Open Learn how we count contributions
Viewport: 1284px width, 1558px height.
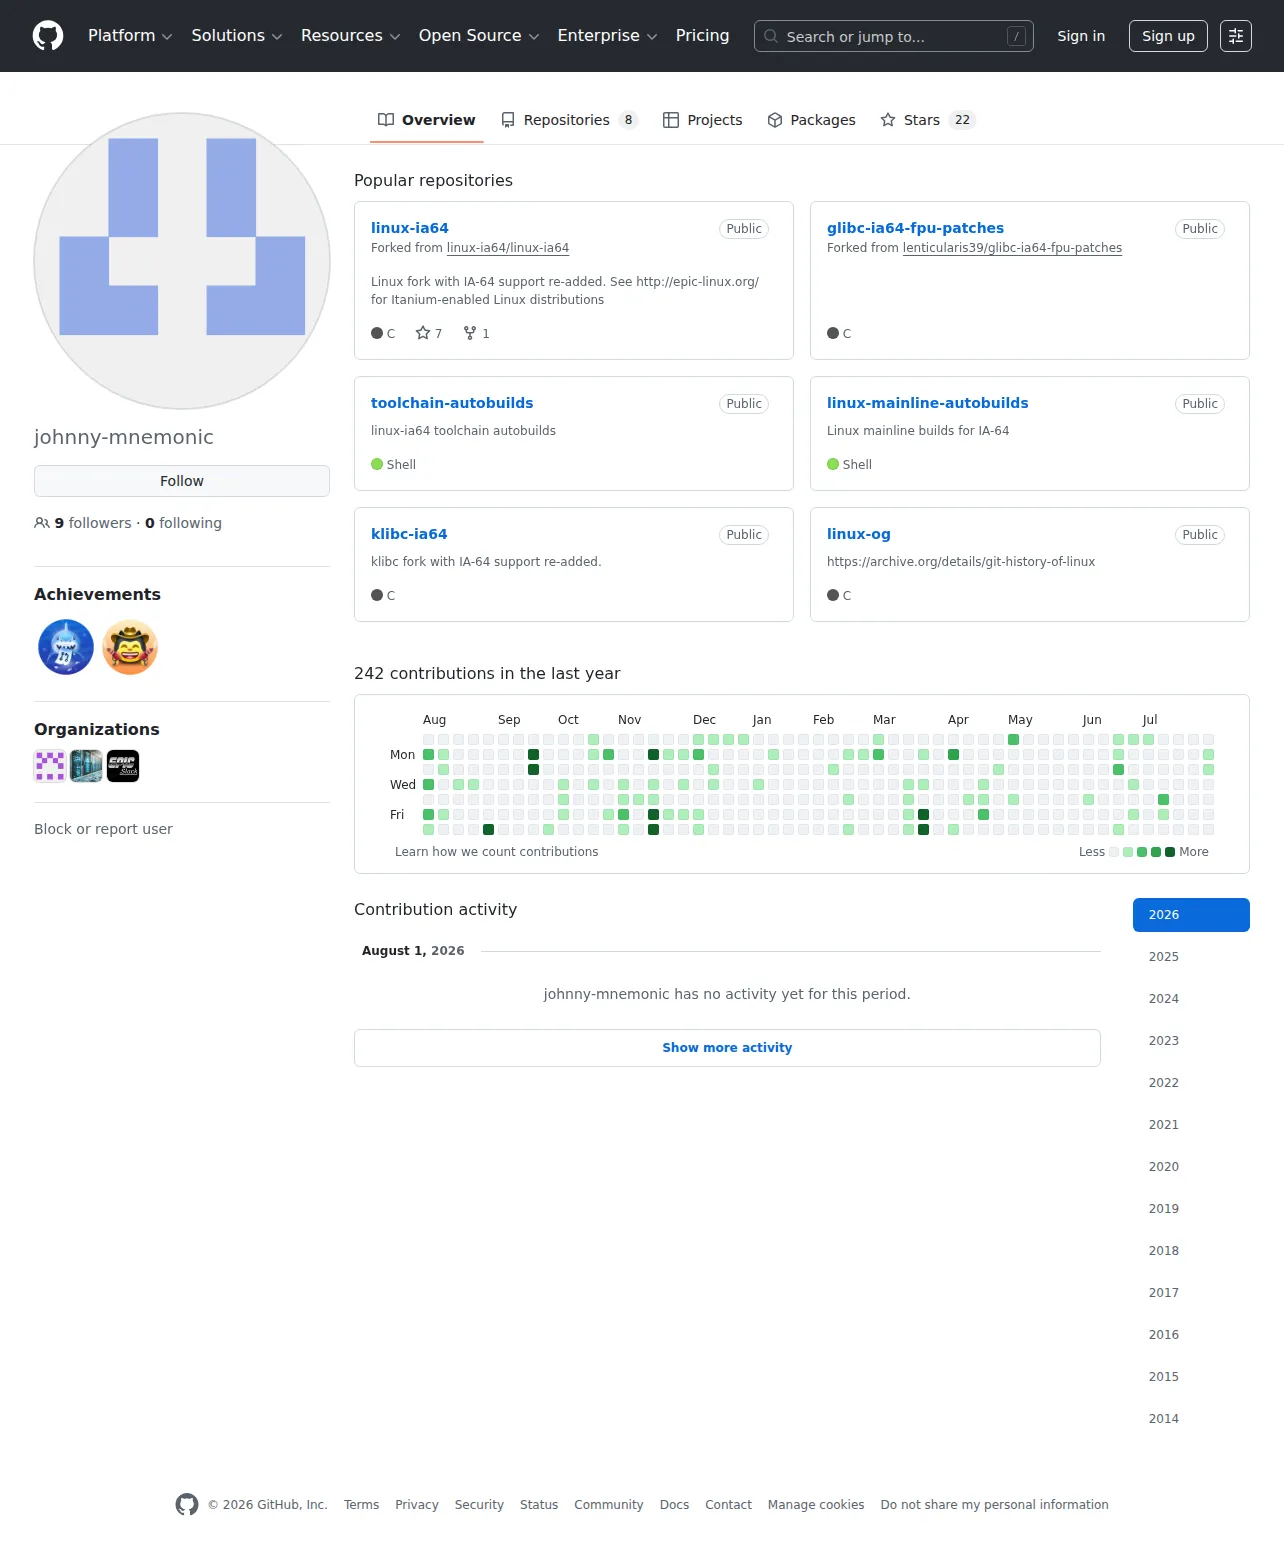tap(496, 852)
